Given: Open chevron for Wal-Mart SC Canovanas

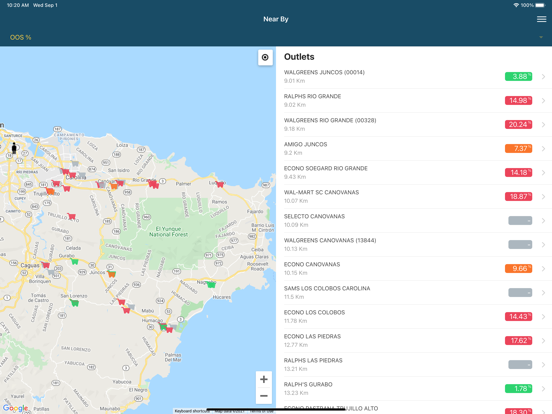Looking at the screenshot, I should (543, 196).
